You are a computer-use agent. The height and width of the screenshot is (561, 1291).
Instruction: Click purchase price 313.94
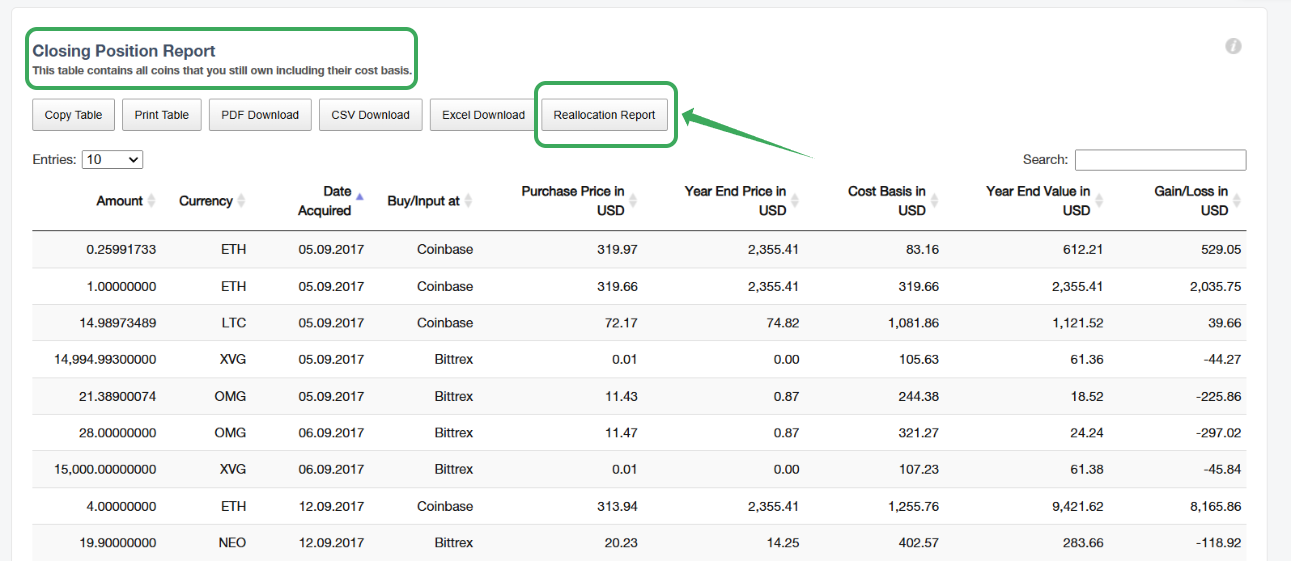(618, 506)
